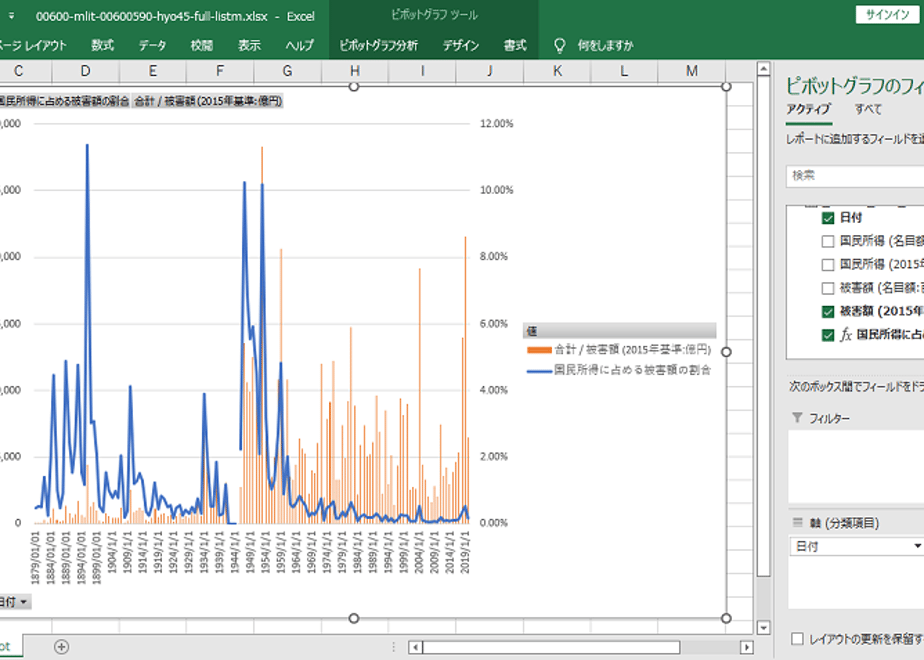
Task: Open the ヘルプ ribbon tab
Action: pyautogui.click(x=299, y=45)
